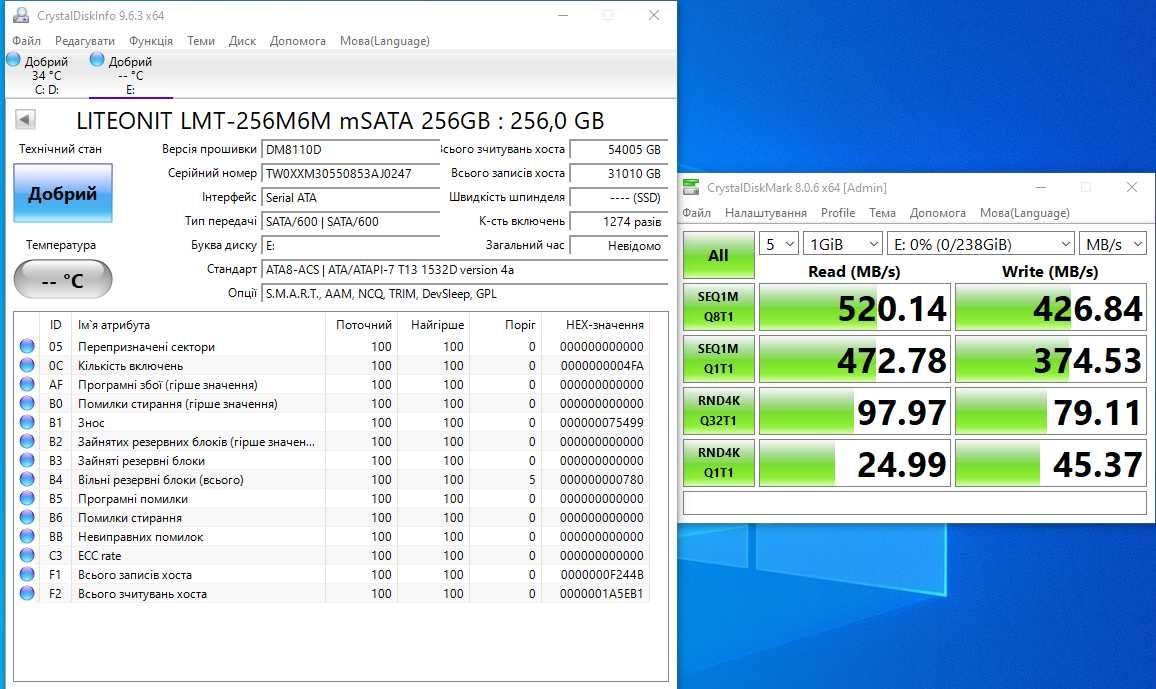This screenshot has height=689, width=1156.
Task: Open Допомога menu in CrystalDiskInfo
Action: (298, 41)
